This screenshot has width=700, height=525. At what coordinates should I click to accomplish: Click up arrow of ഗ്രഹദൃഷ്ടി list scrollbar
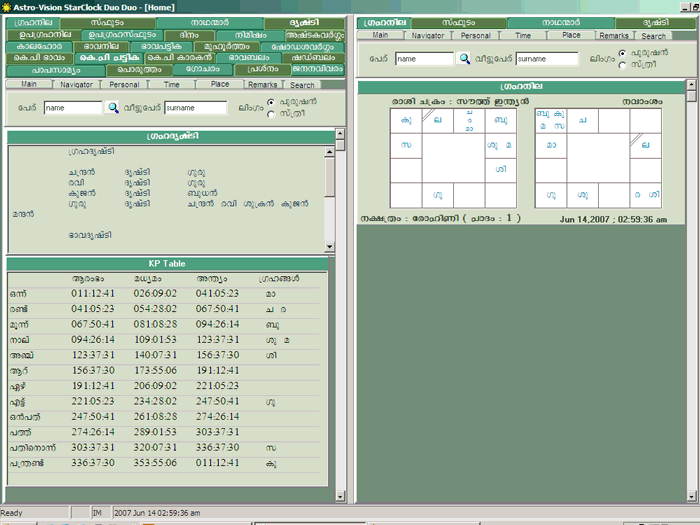coord(329,152)
